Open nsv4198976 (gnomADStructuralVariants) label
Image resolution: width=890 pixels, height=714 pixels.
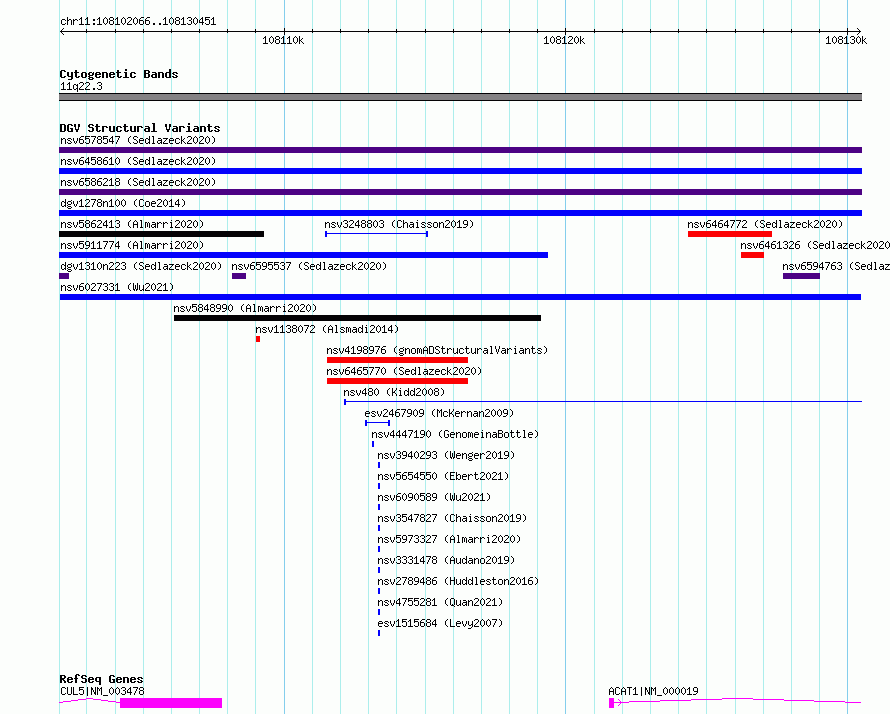pos(437,350)
